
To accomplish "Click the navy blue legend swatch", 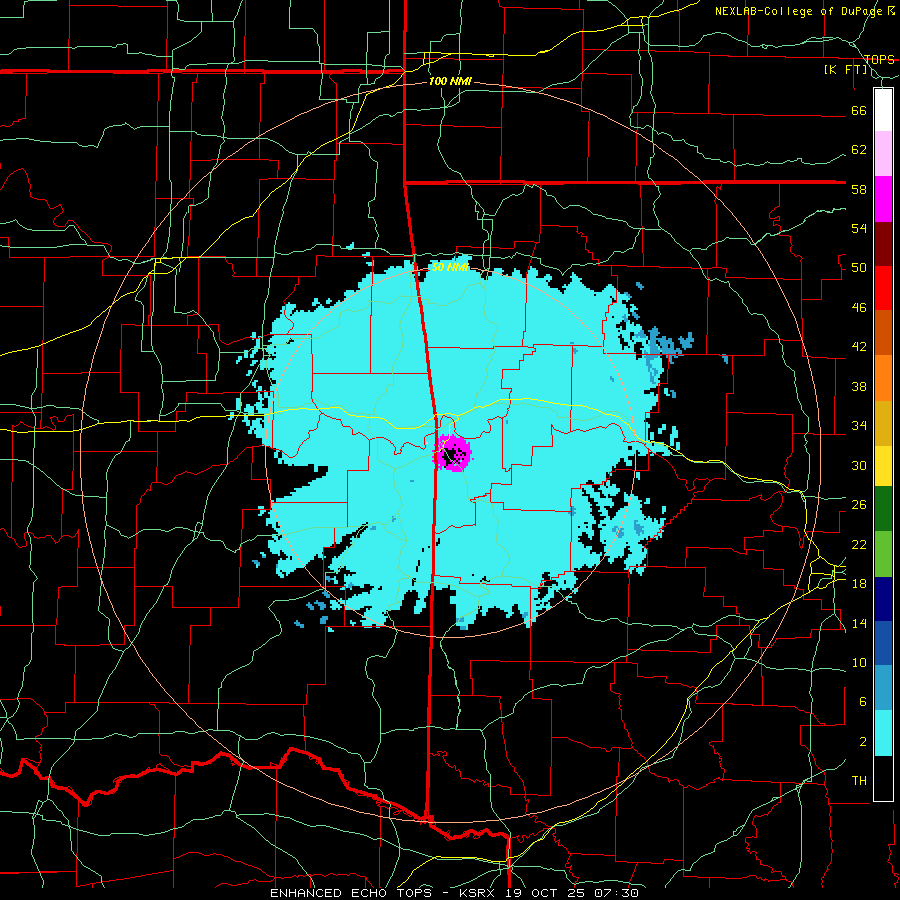I will [x=883, y=599].
